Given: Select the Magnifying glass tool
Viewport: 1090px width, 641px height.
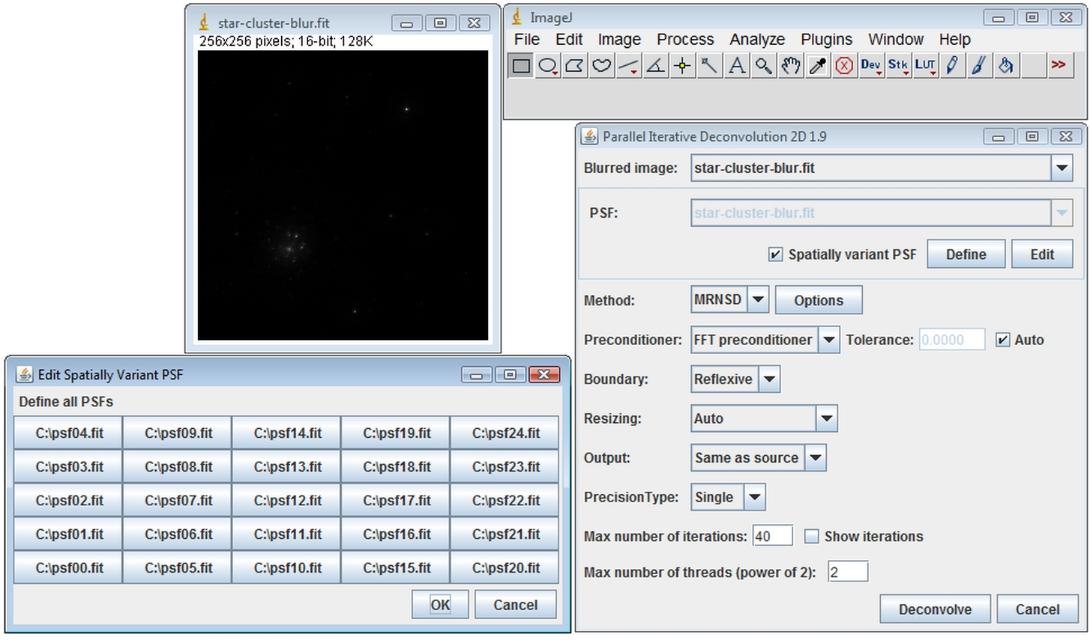Looking at the screenshot, I should coord(764,65).
